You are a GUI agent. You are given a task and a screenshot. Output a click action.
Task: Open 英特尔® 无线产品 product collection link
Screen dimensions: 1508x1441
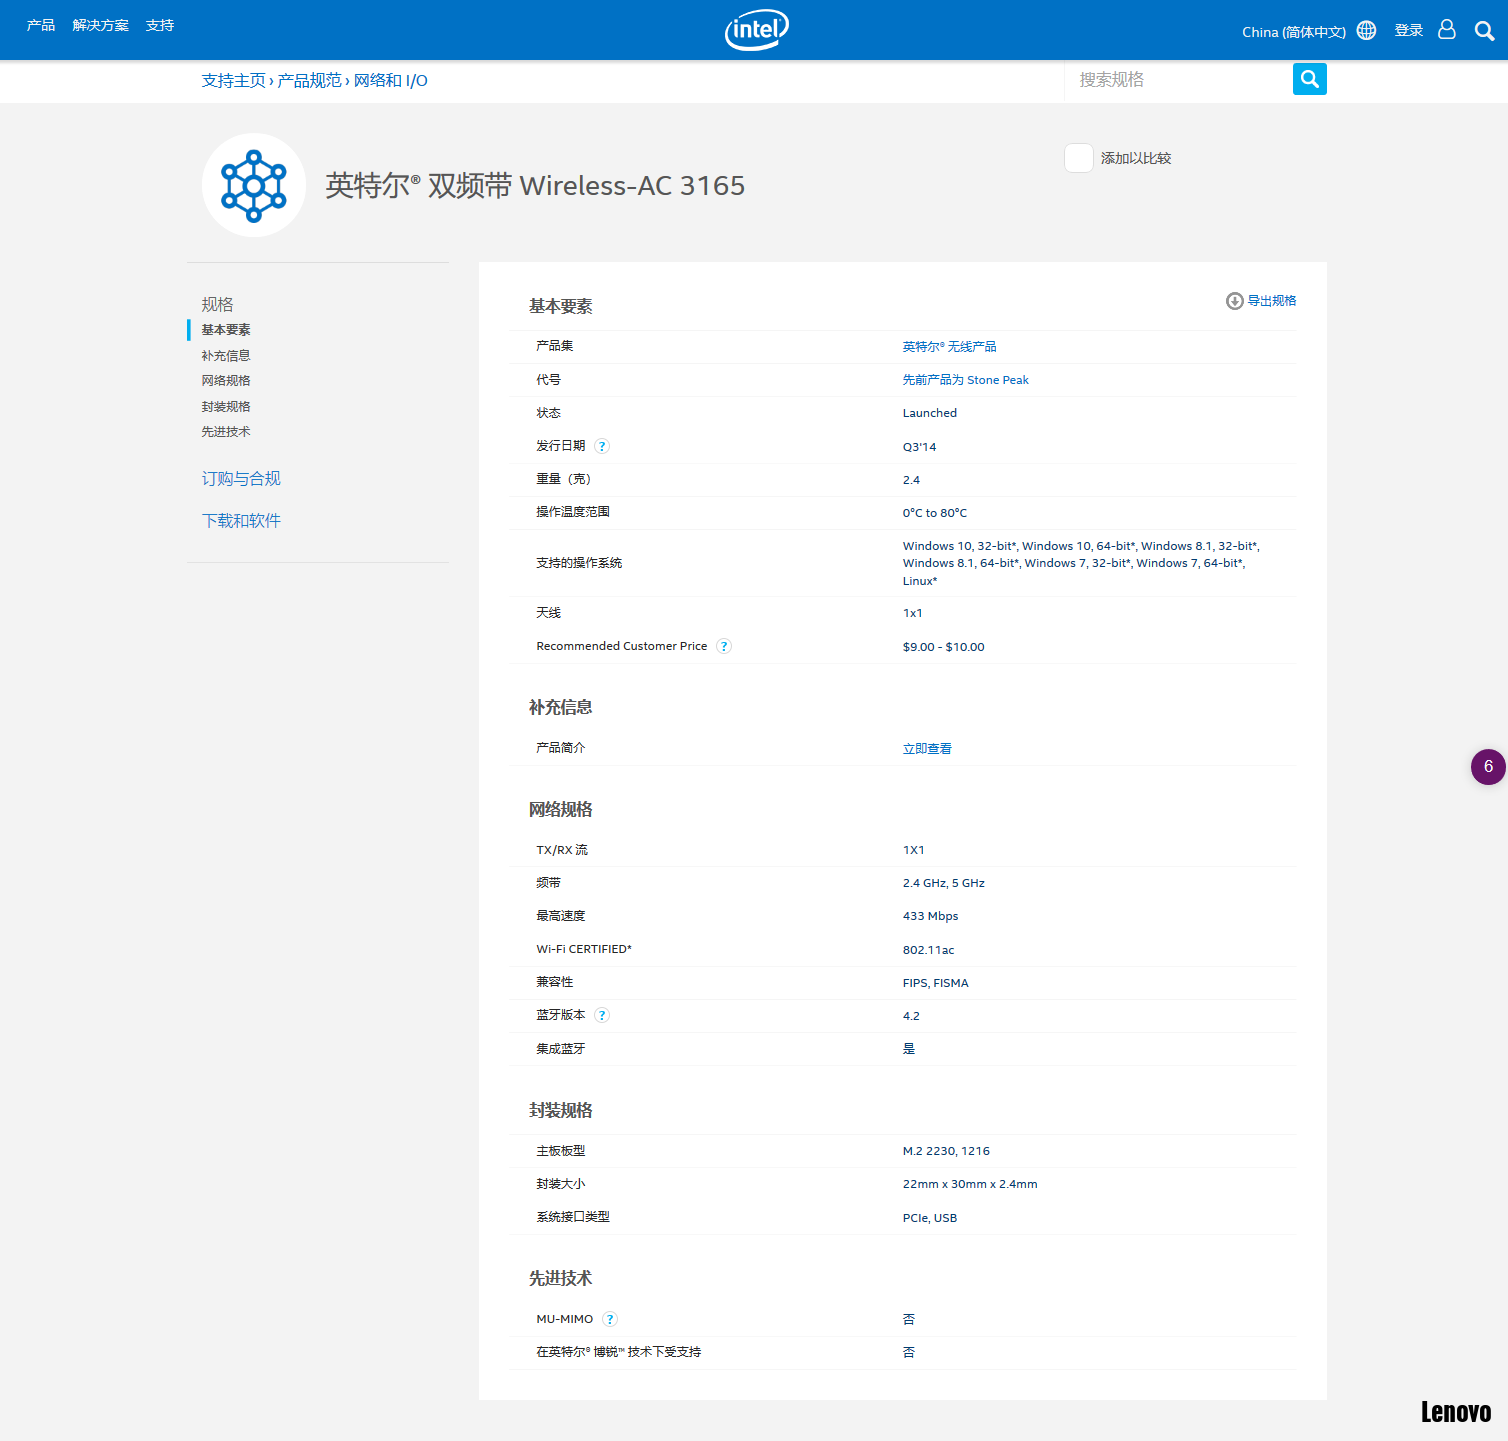coord(949,347)
